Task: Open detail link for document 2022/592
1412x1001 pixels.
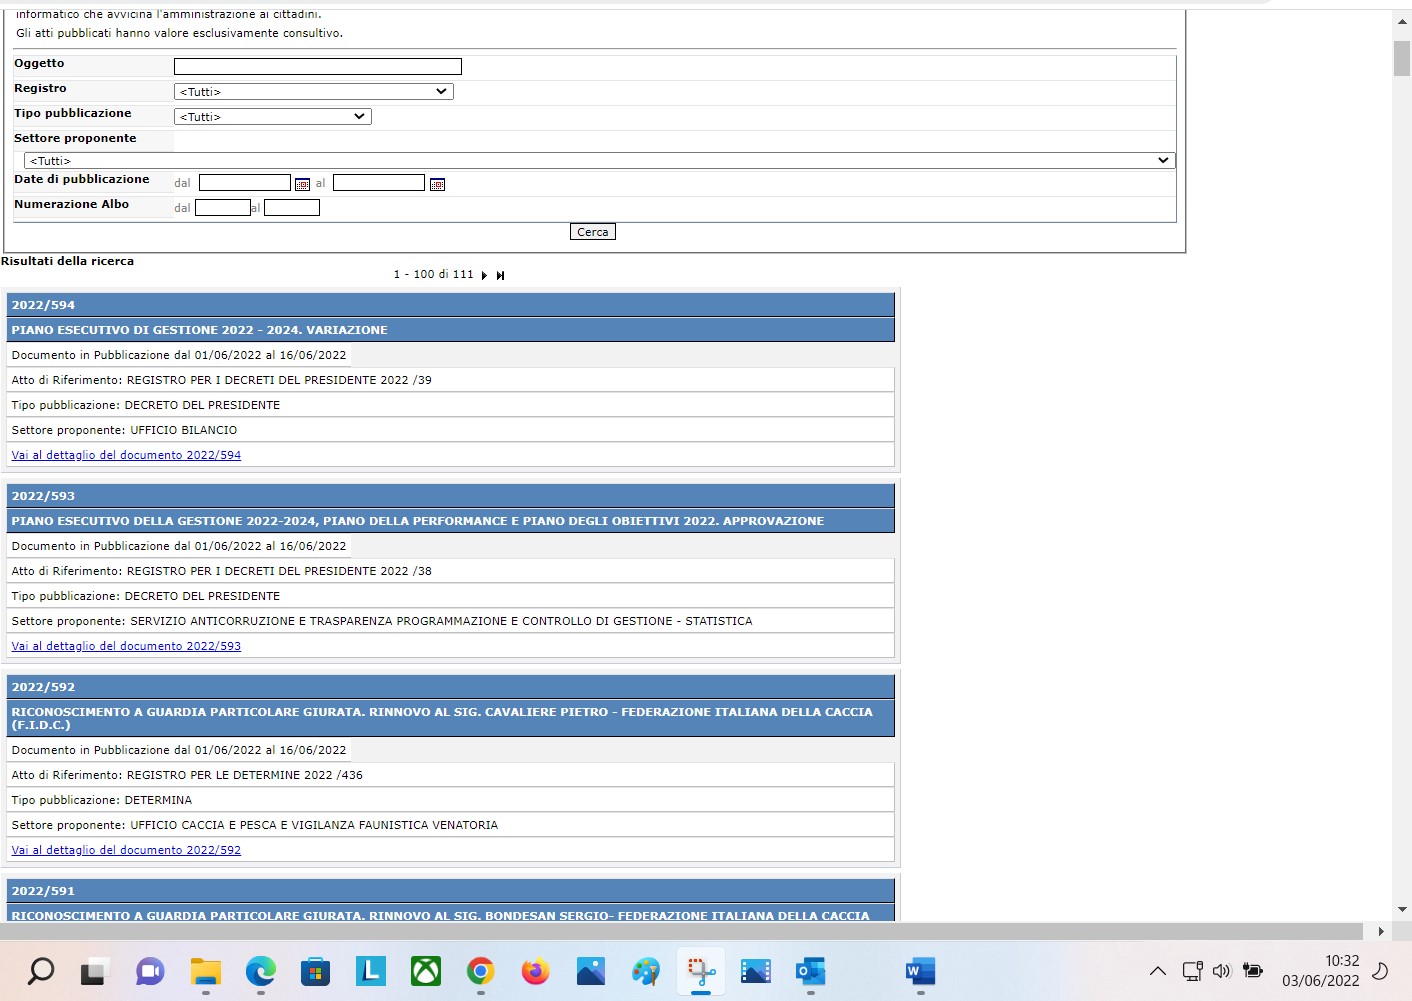Action: 126,850
